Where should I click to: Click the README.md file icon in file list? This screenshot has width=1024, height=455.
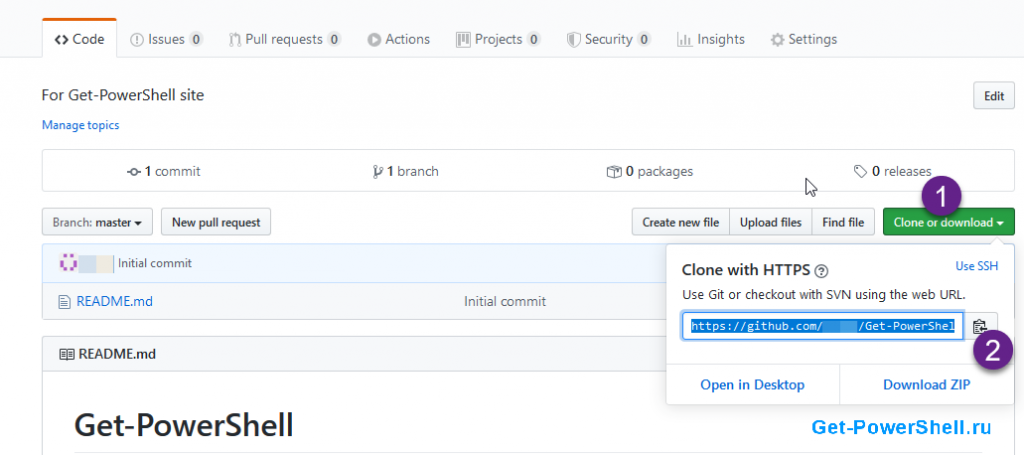pos(63,302)
